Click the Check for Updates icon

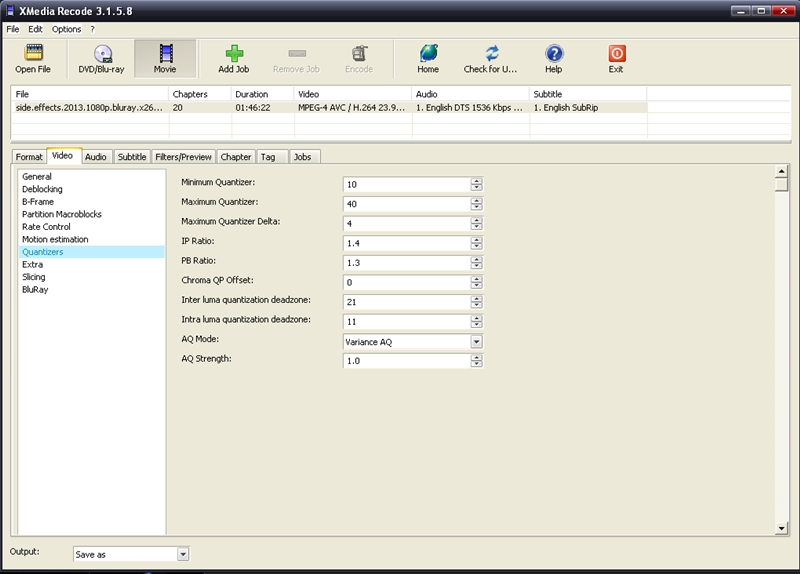pyautogui.click(x=491, y=53)
